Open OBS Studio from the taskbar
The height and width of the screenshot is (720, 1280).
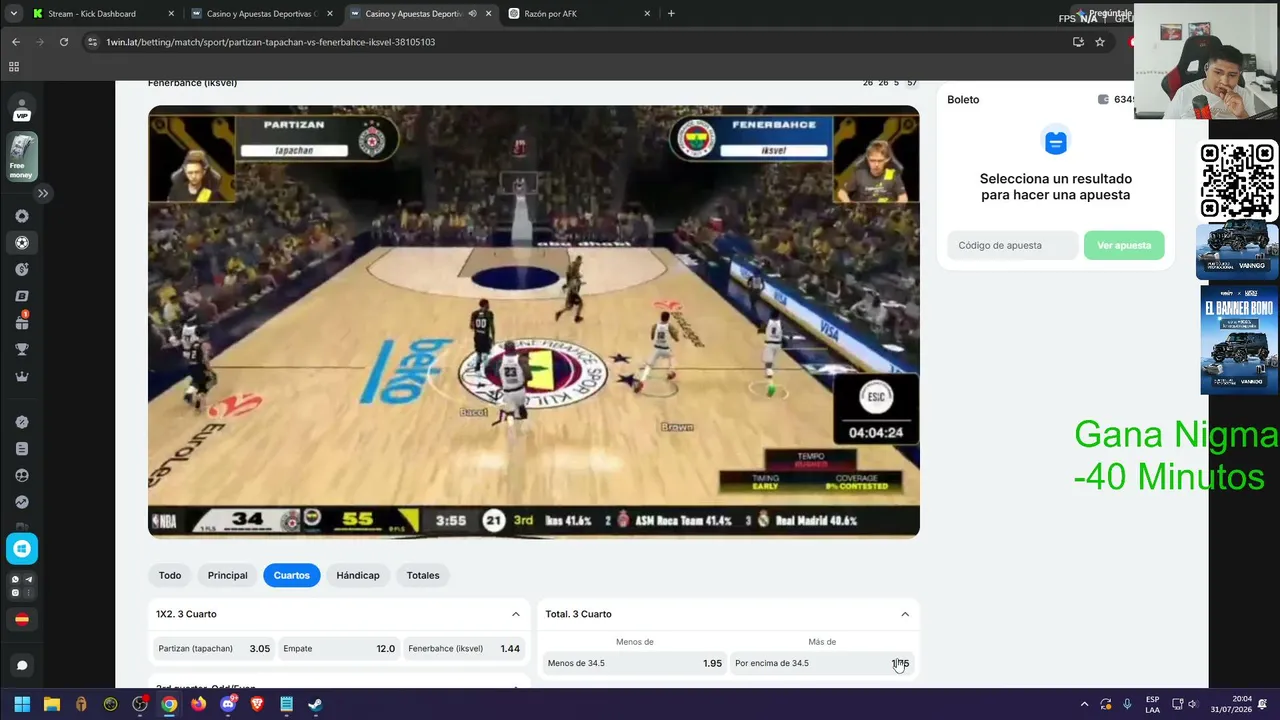tap(140, 704)
